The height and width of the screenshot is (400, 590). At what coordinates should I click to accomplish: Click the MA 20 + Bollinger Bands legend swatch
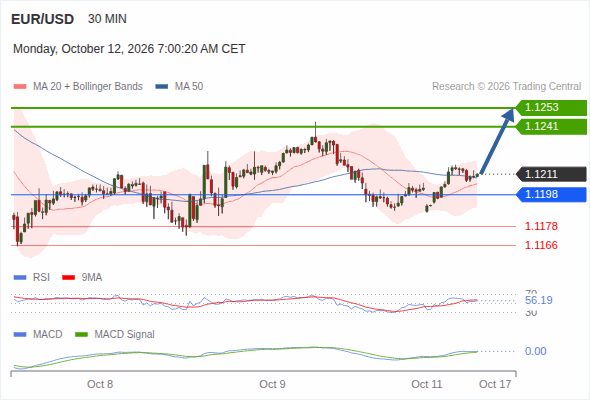(20, 87)
